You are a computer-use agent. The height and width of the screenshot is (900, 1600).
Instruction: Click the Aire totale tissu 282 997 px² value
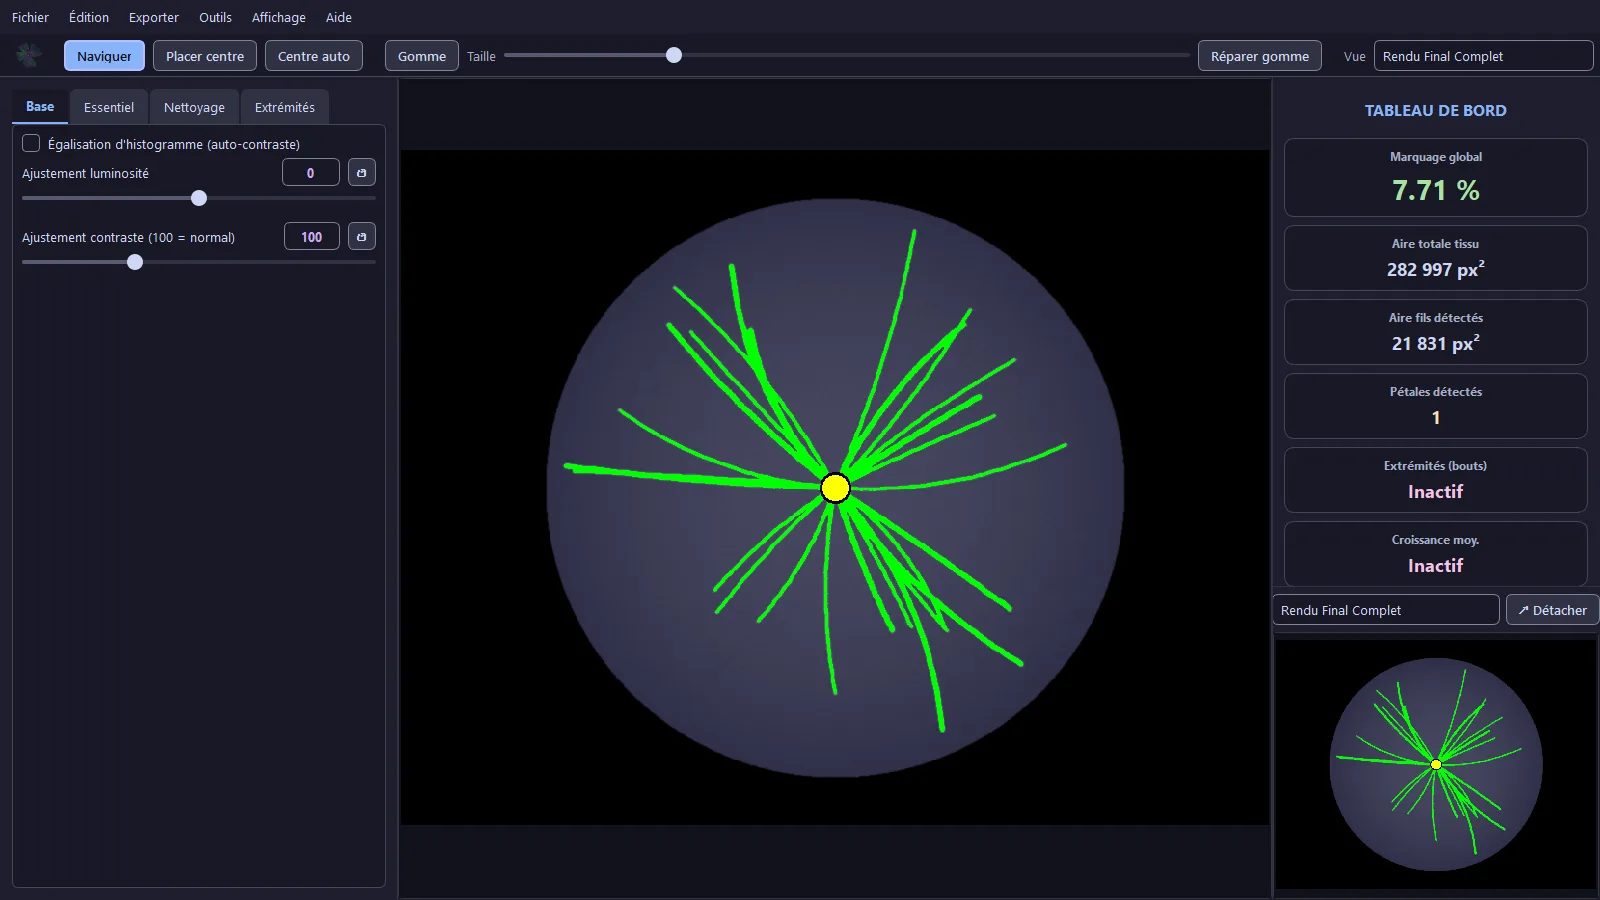[x=1436, y=269]
